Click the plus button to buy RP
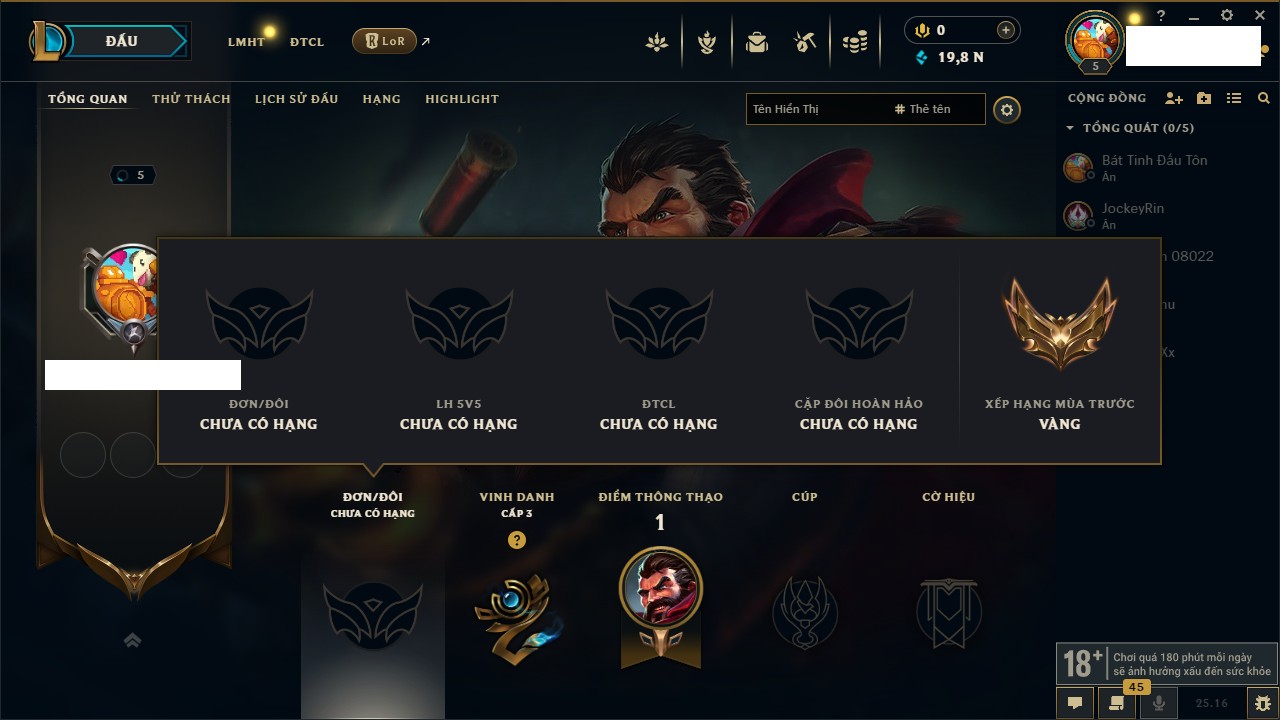This screenshot has width=1280, height=720. click(x=1005, y=30)
